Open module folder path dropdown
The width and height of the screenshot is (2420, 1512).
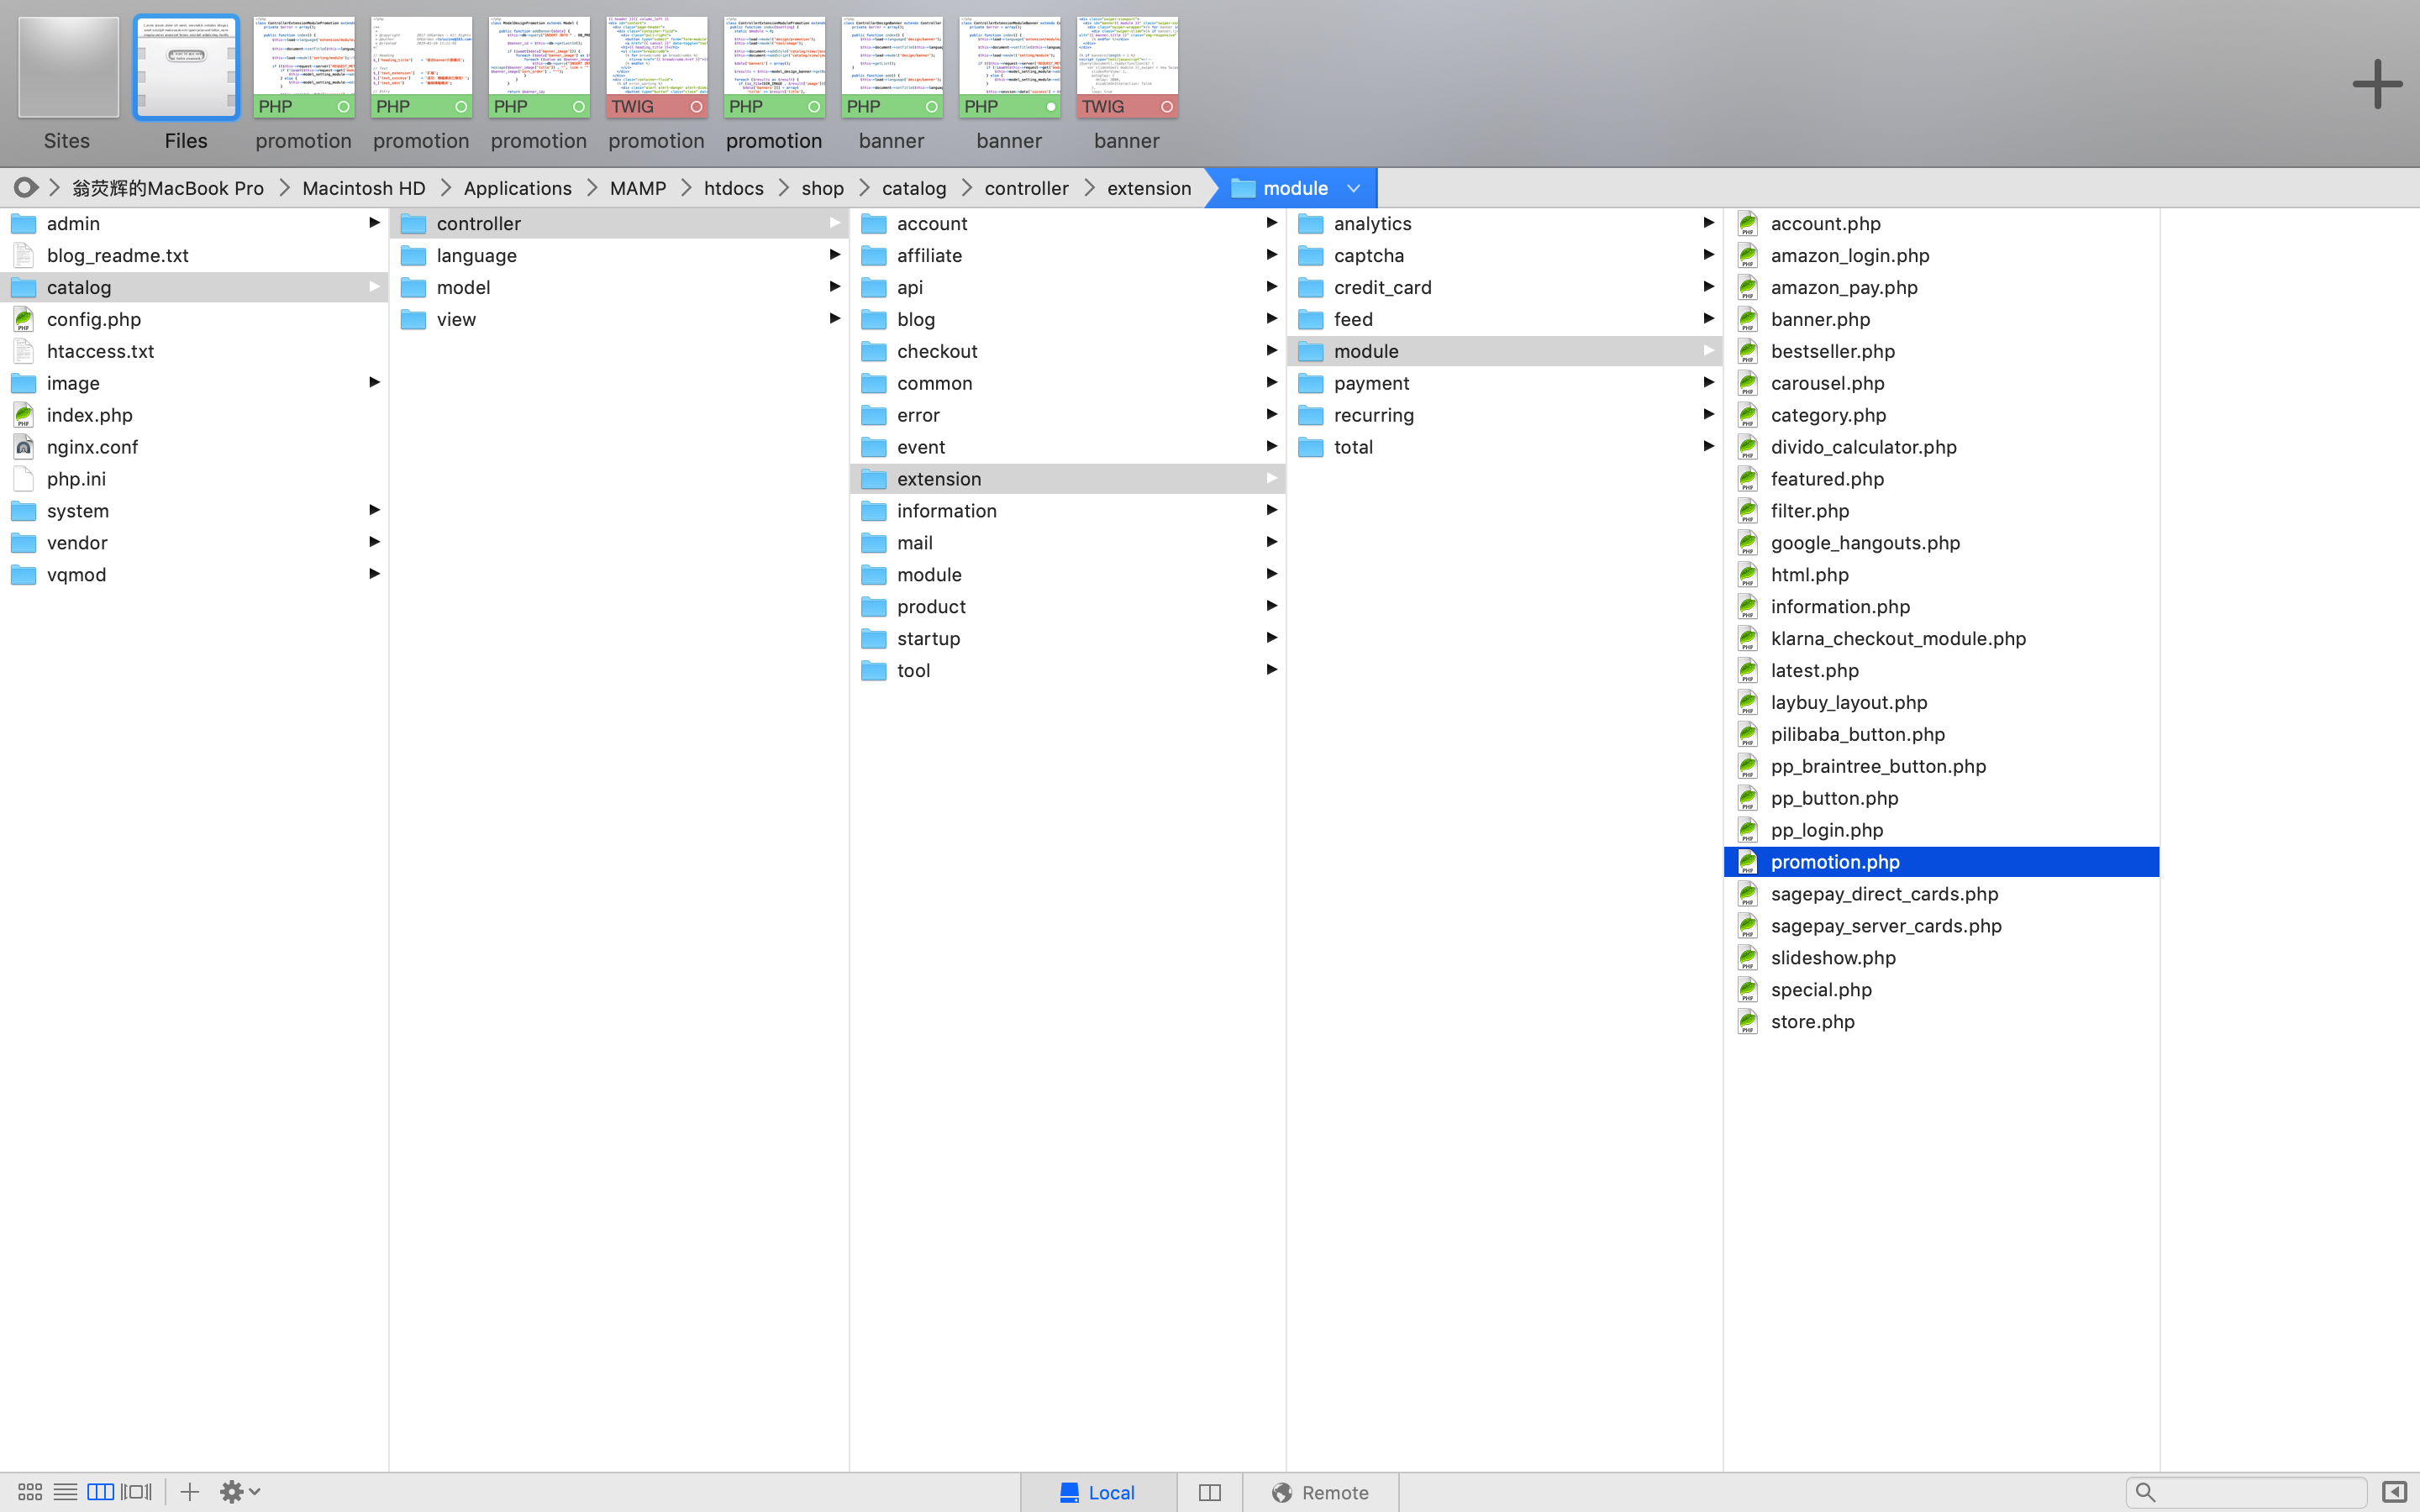pyautogui.click(x=1353, y=188)
